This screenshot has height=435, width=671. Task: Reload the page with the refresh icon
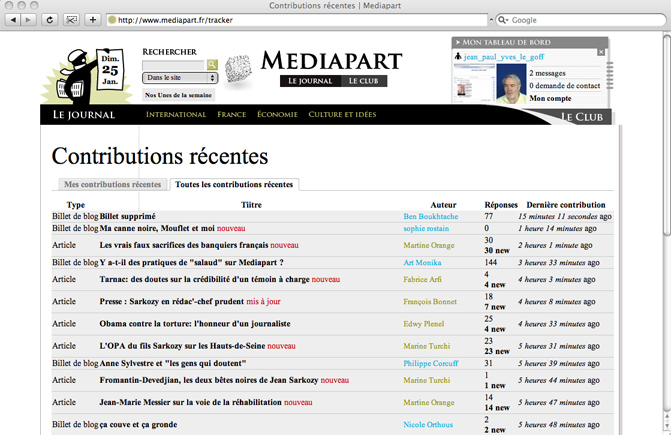tap(50, 20)
